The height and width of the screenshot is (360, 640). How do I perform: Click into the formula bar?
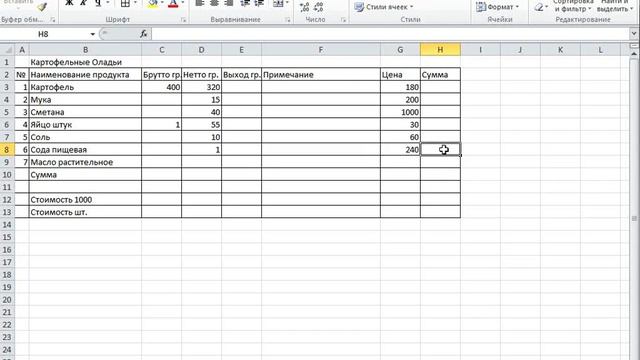[390, 34]
